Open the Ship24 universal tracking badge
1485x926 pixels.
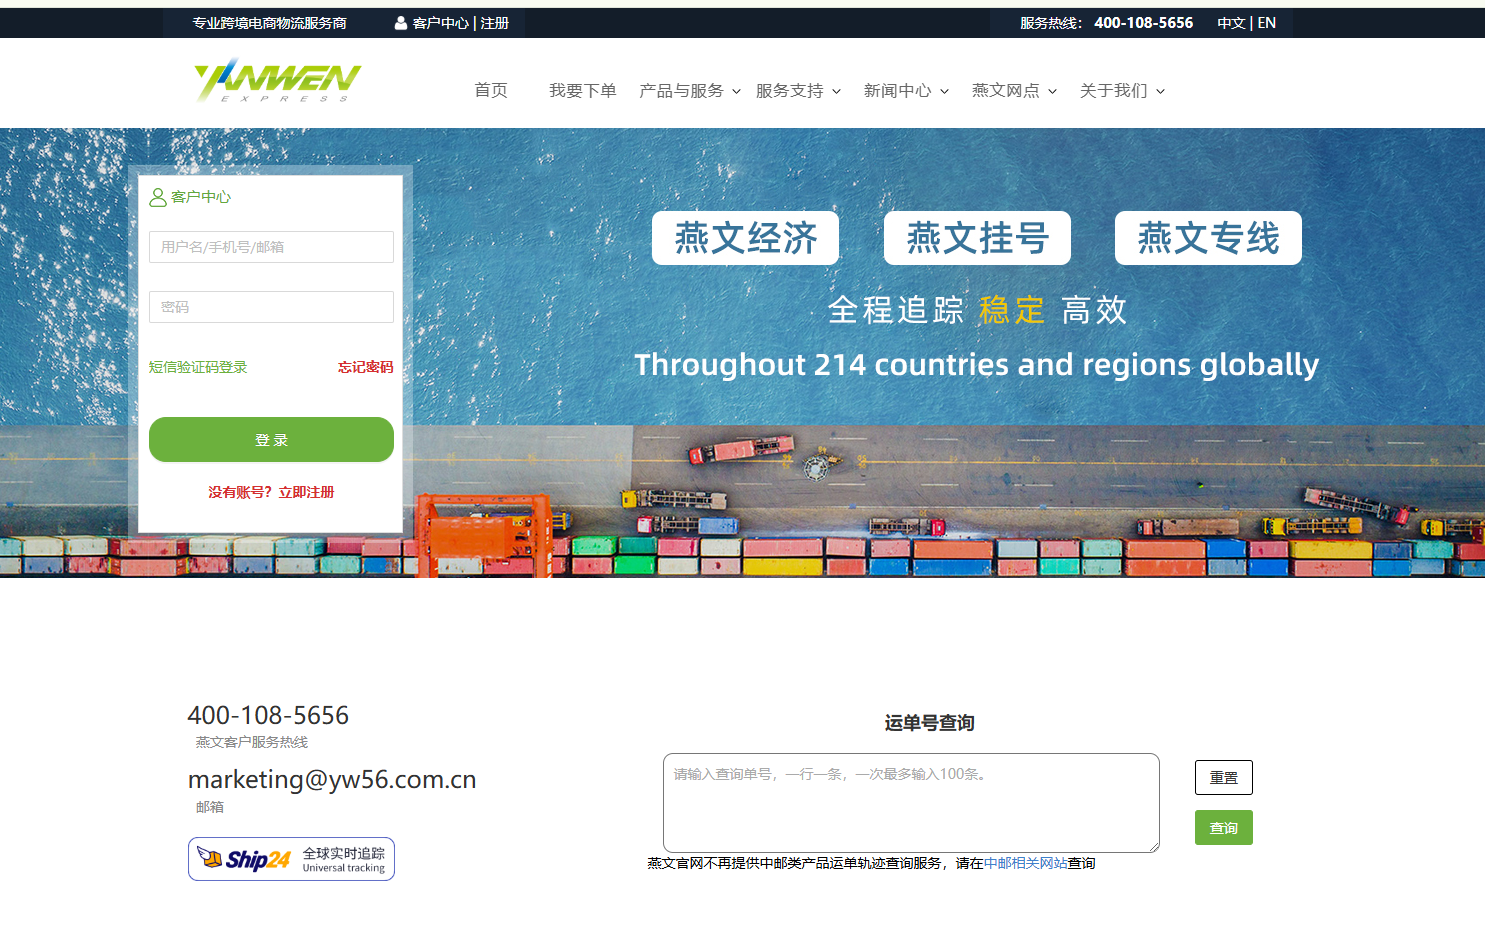291,859
